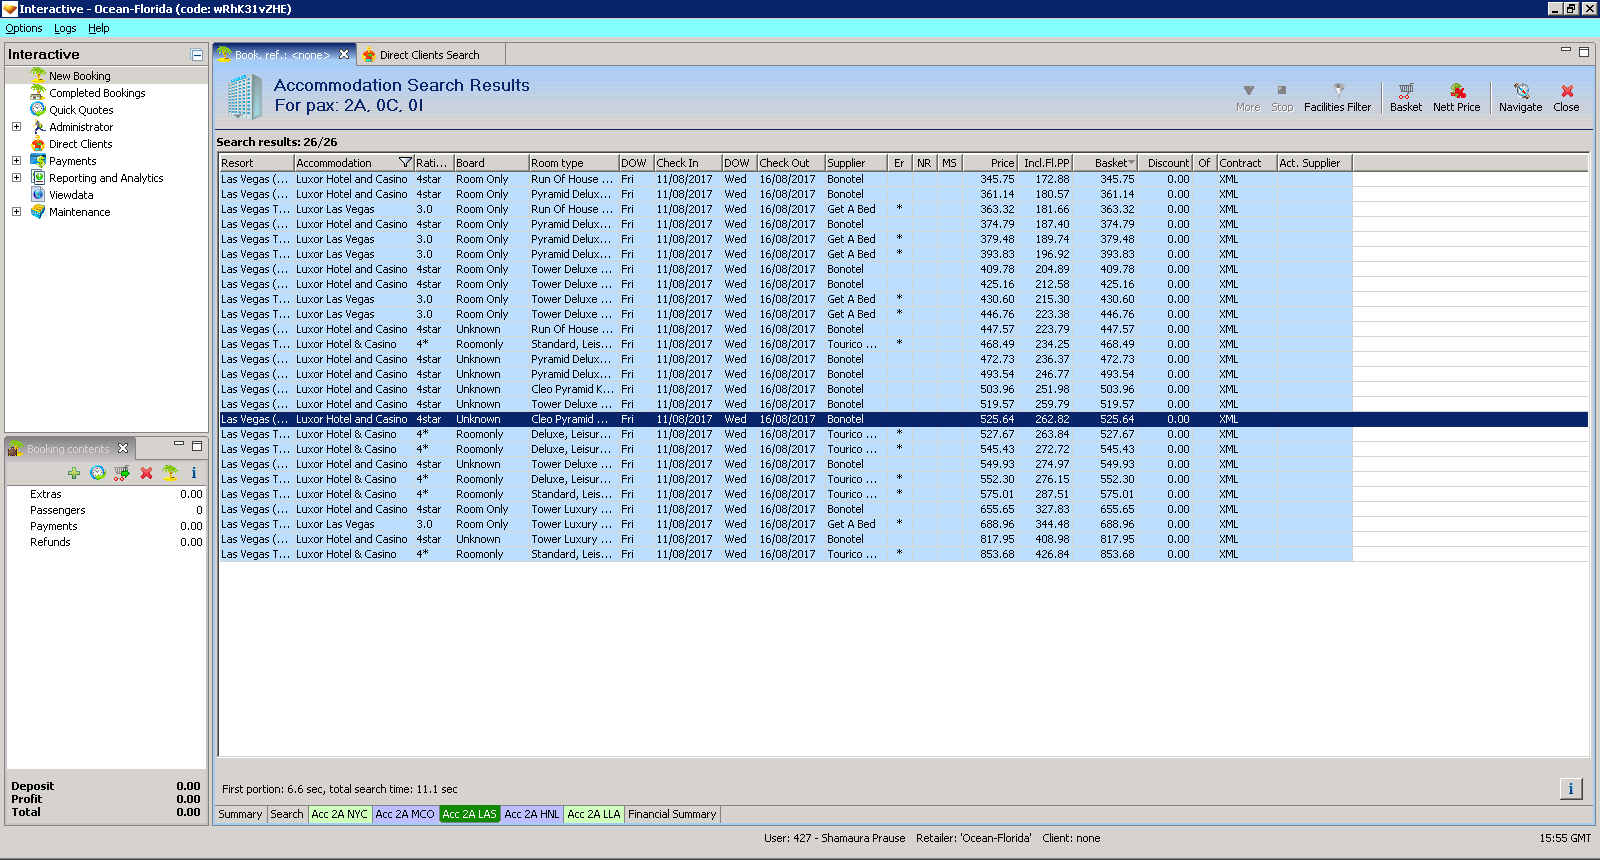The width and height of the screenshot is (1600, 860).
Task: Open the Acc 2A LLA tab
Action: tap(594, 814)
